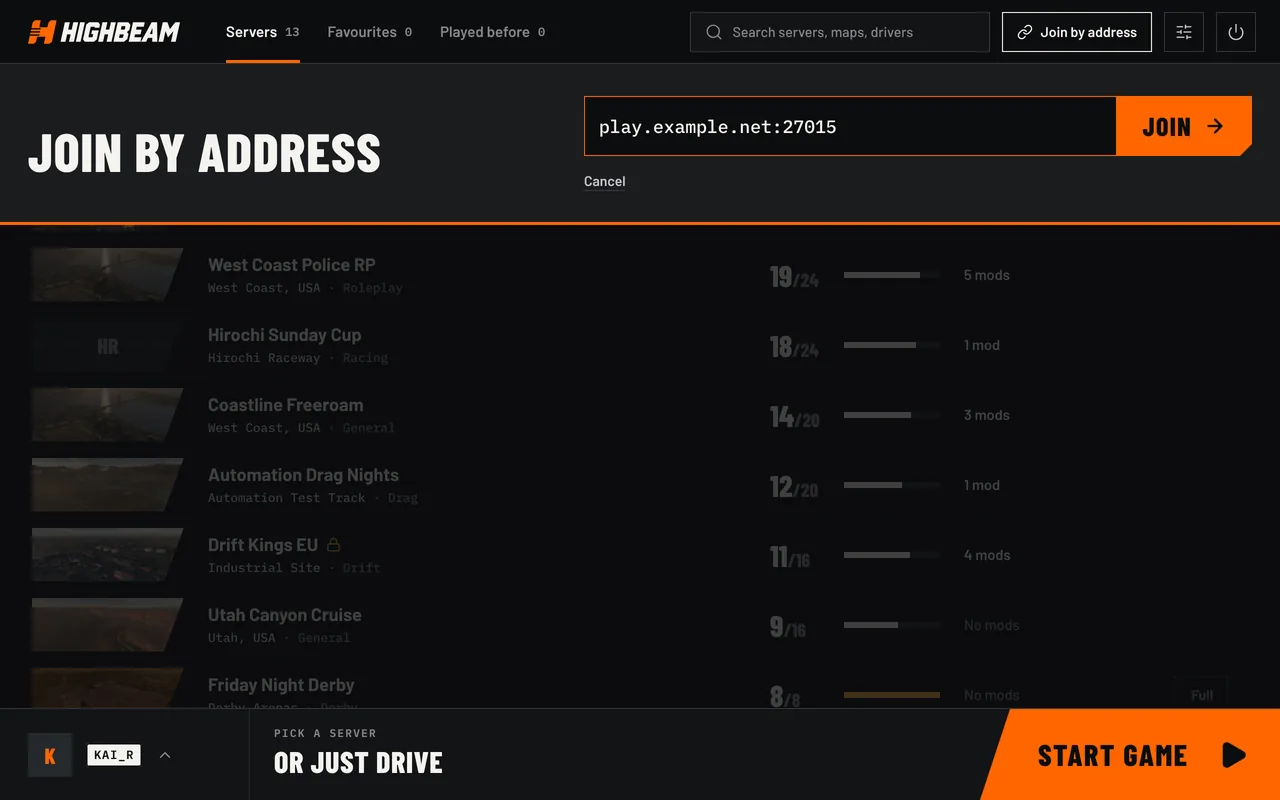Open the filter settings sliders icon
This screenshot has height=800, width=1280.
pos(1184,32)
